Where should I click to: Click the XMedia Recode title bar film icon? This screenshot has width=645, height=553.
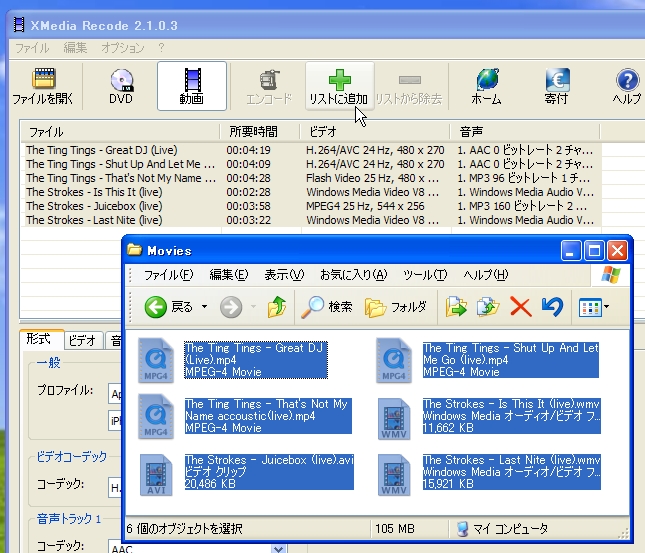[x=19, y=25]
